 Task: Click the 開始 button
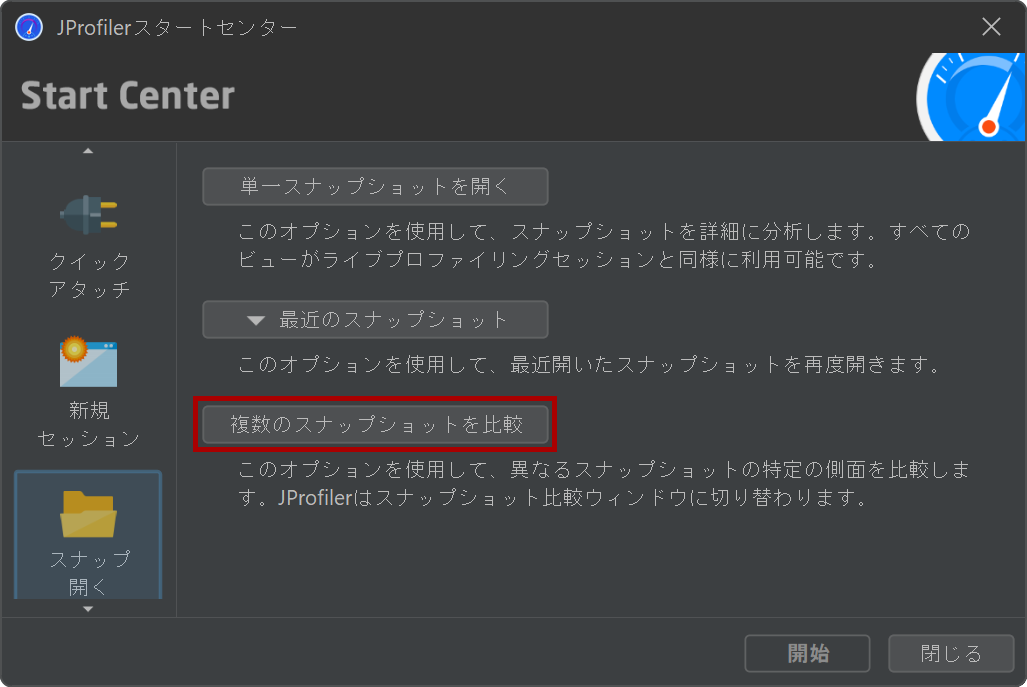pos(807,653)
